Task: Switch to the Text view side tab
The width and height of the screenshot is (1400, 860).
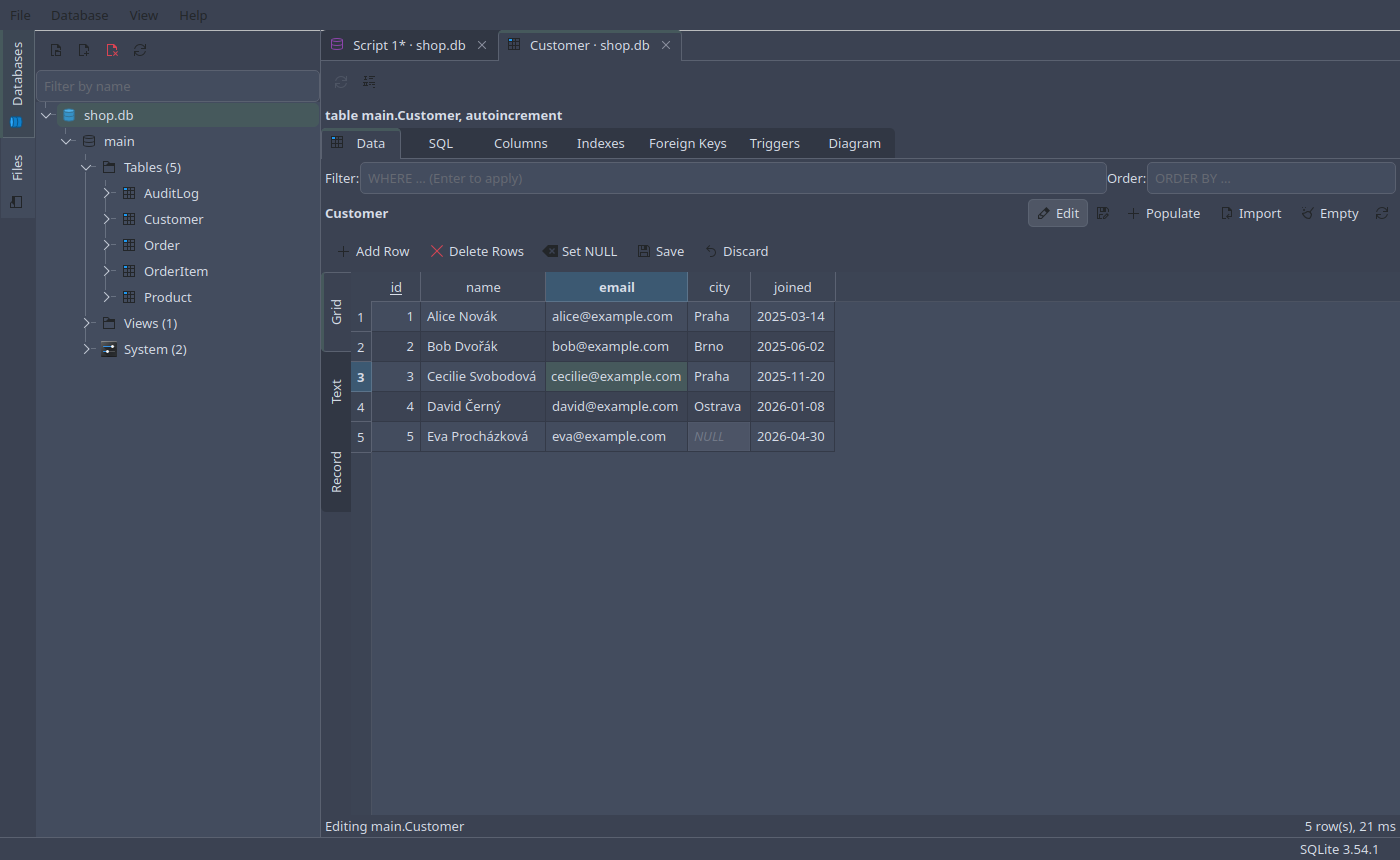Action: [336, 391]
